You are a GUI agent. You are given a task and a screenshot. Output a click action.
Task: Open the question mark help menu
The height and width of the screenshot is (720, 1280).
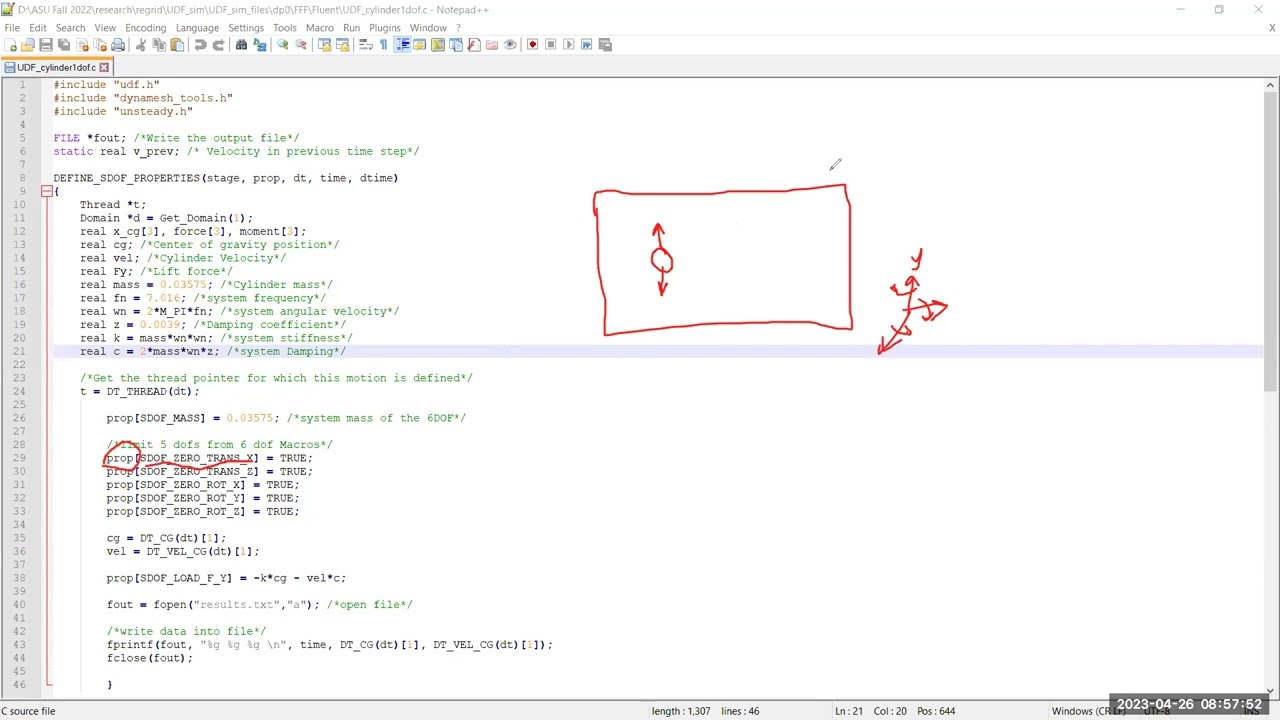tap(459, 28)
